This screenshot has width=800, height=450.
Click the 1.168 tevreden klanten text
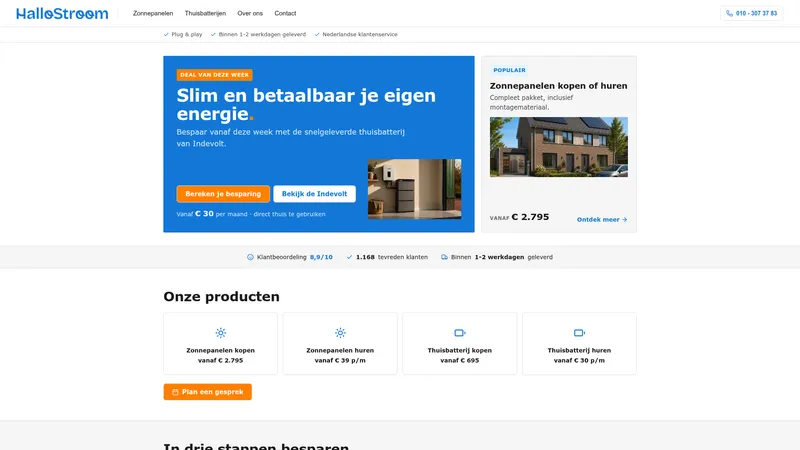pos(392,257)
